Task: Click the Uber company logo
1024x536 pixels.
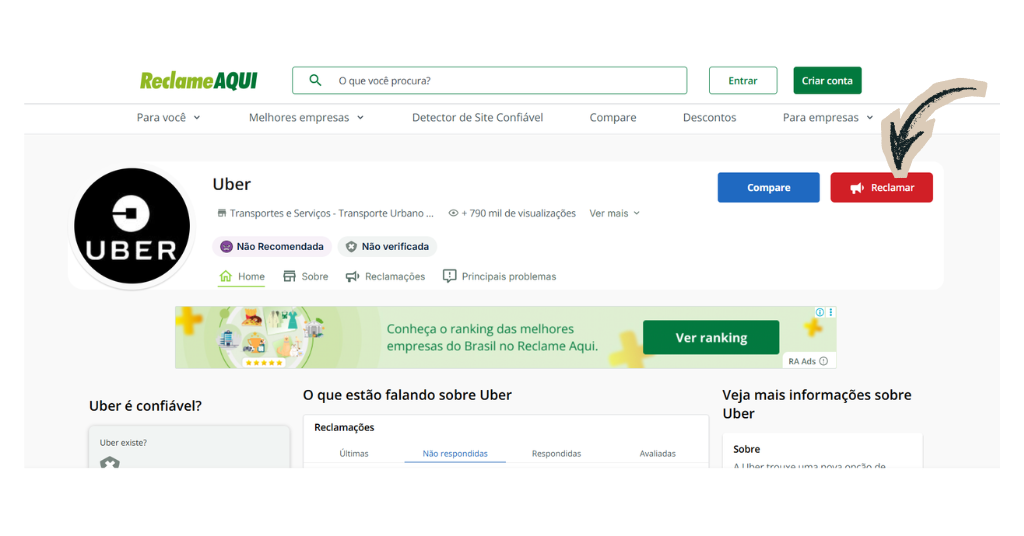Action: click(x=131, y=227)
